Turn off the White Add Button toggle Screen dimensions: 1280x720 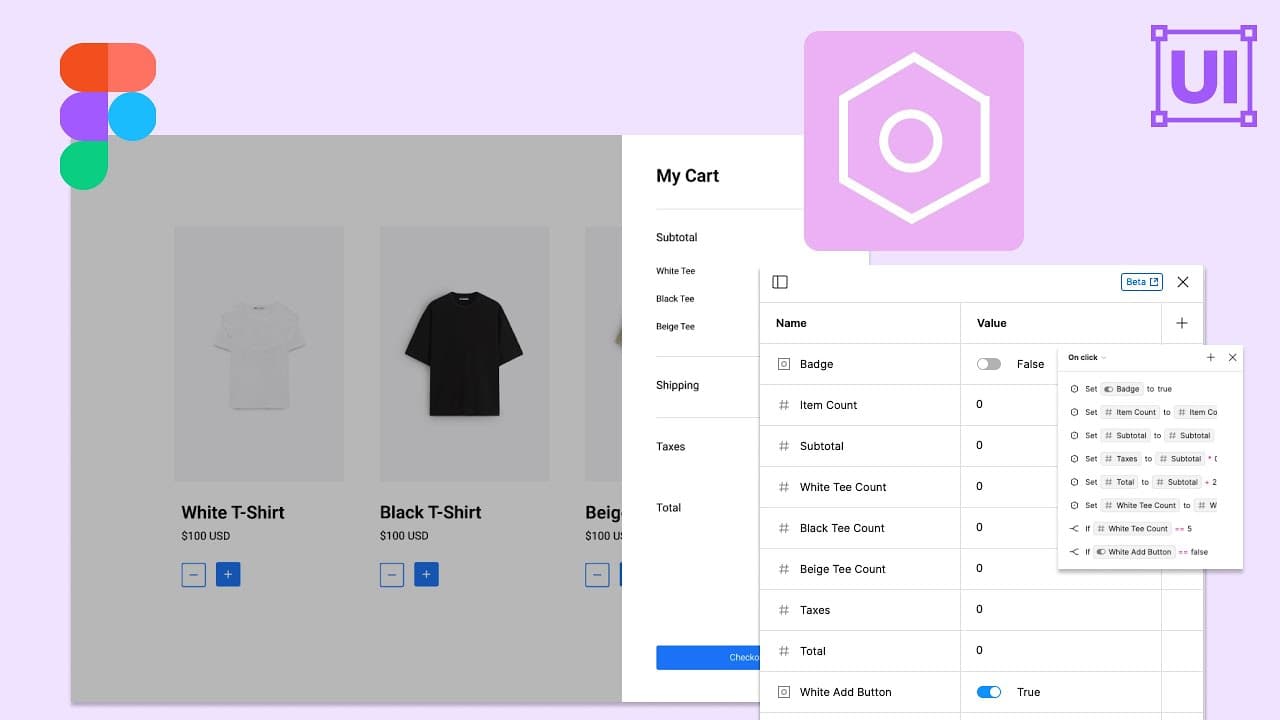[989, 692]
